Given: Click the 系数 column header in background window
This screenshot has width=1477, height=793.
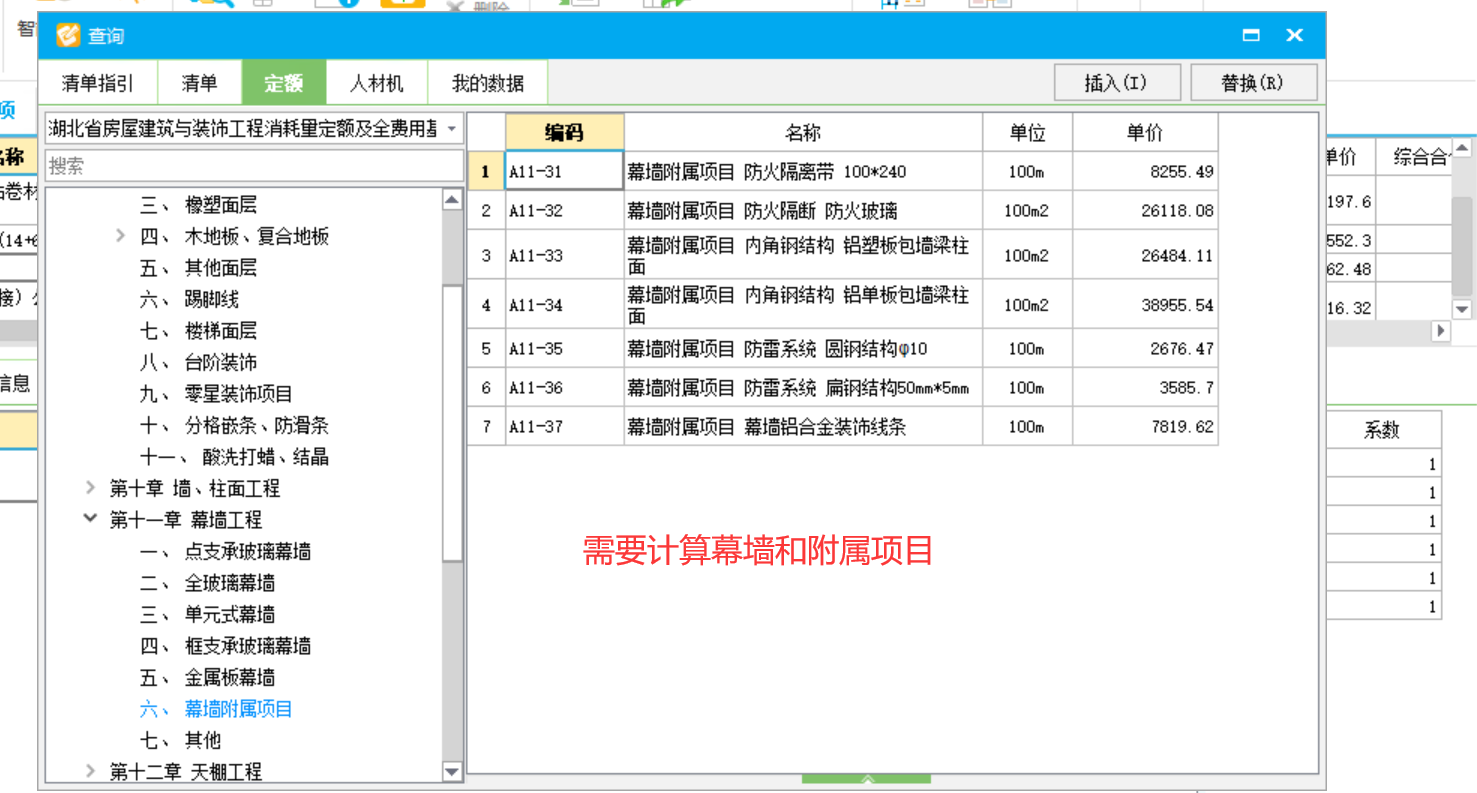Looking at the screenshot, I should (x=1382, y=430).
